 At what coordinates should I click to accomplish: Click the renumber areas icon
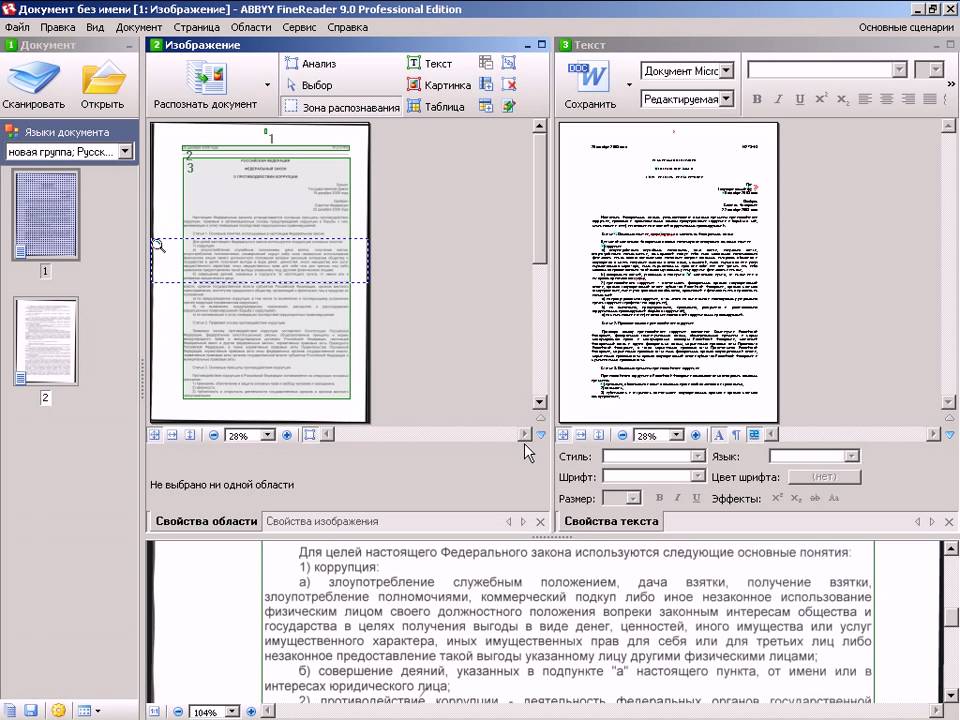coord(509,62)
